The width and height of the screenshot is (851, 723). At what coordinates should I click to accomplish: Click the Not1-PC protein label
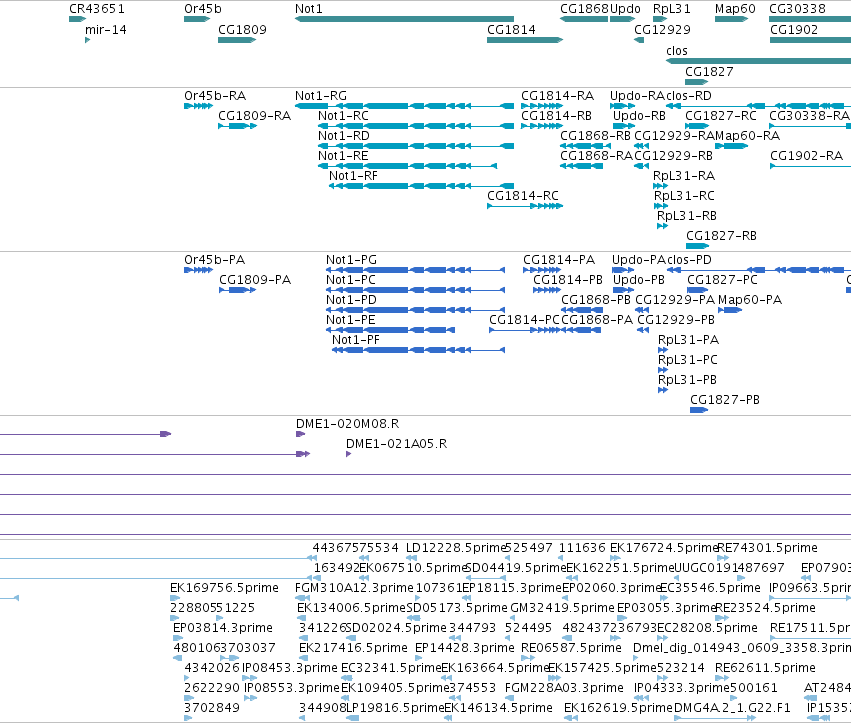[351, 280]
